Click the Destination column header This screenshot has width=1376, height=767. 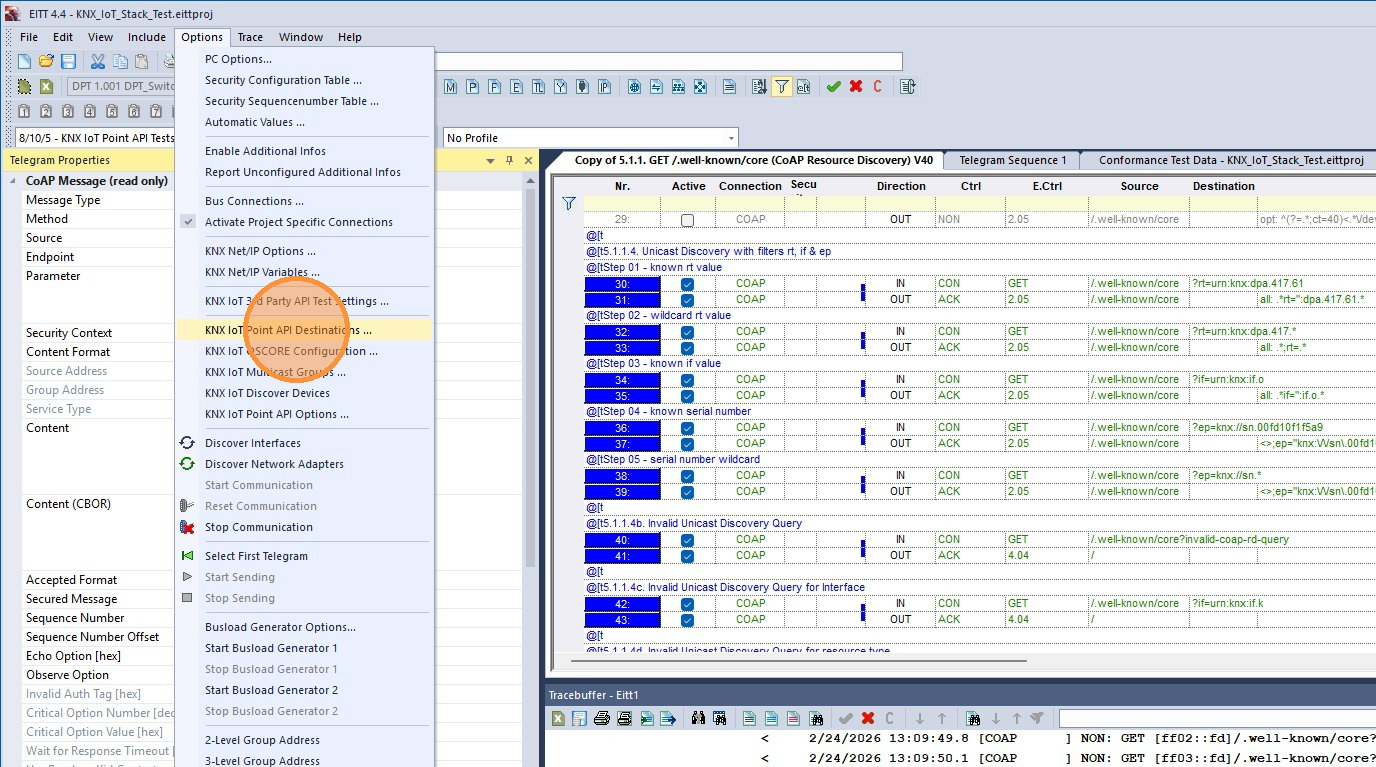[x=1223, y=186]
